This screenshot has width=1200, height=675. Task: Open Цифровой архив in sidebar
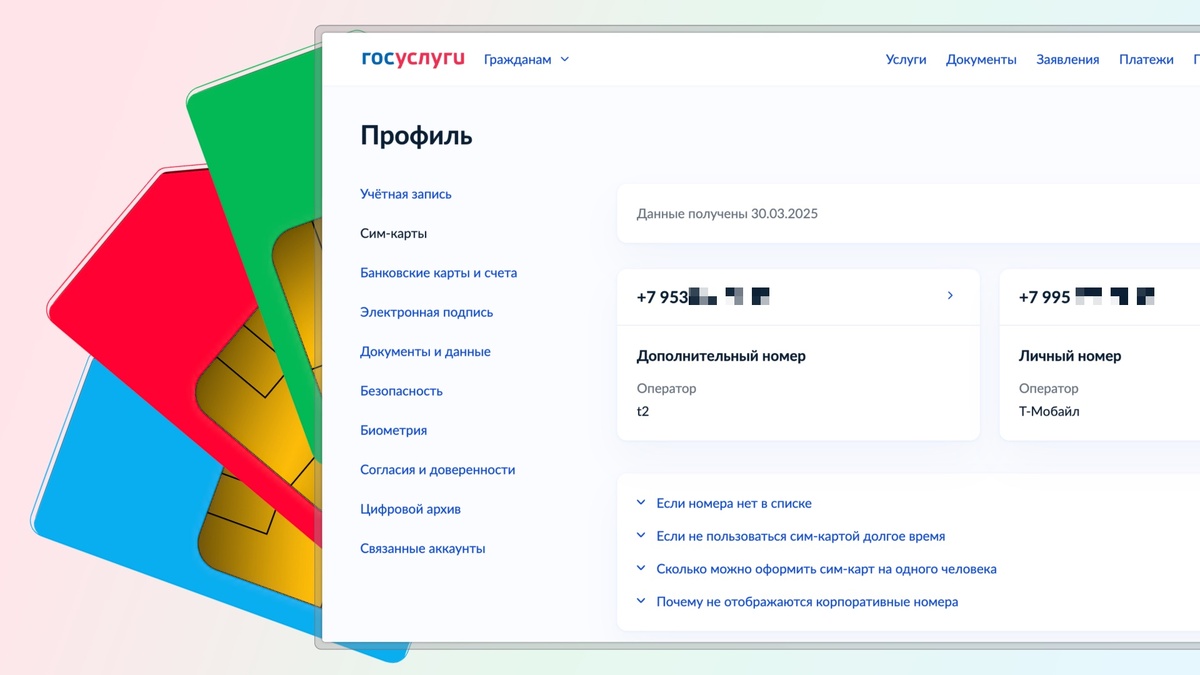coord(411,509)
